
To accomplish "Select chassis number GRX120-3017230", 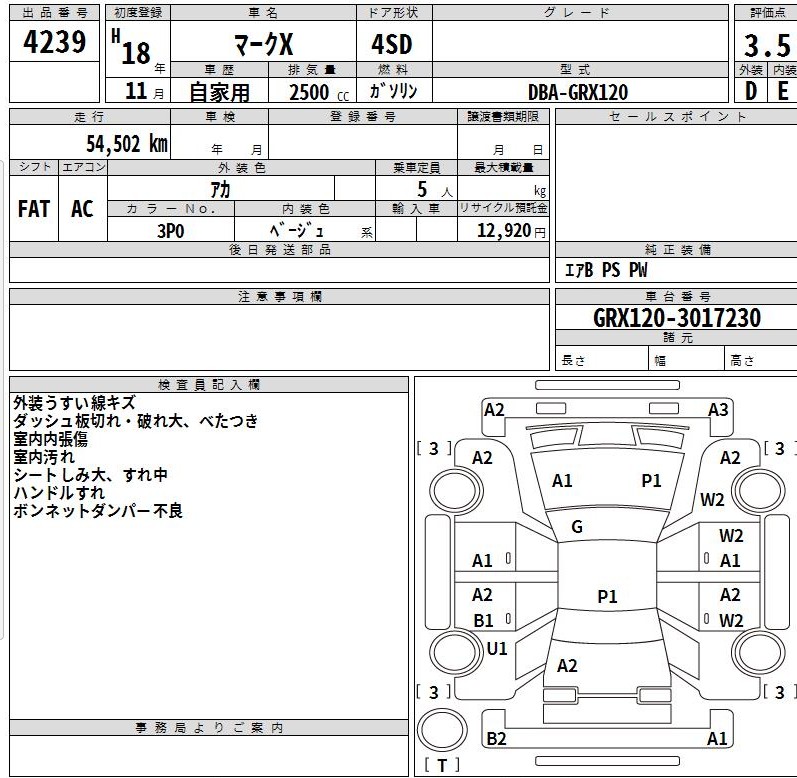I will tap(677, 318).
